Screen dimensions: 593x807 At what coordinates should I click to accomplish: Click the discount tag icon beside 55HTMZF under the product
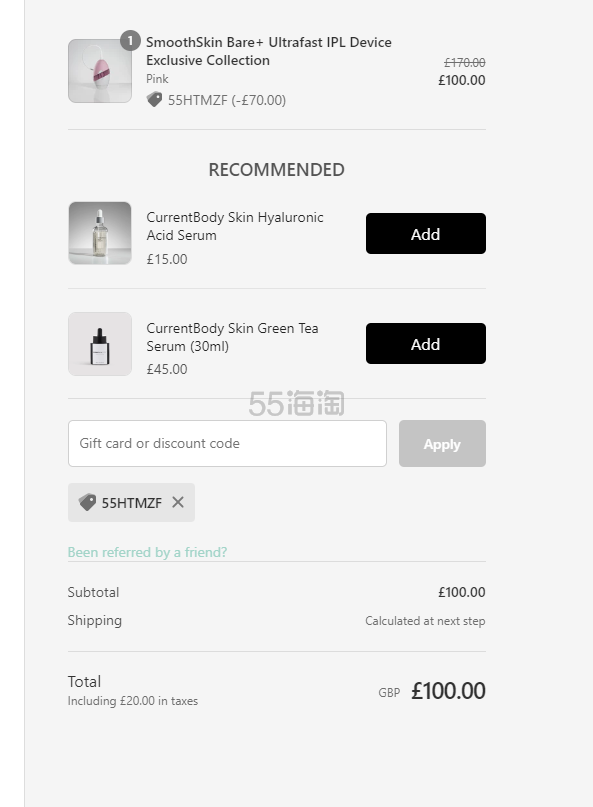(x=153, y=100)
